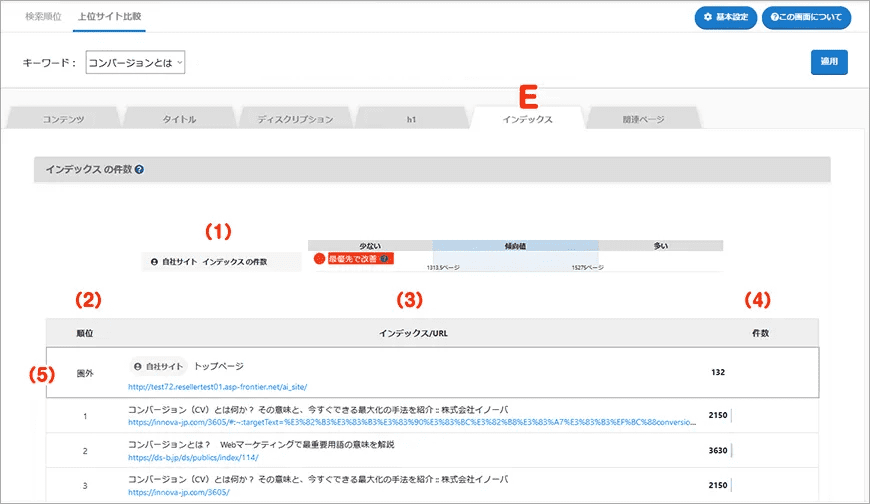870x504 pixels.
Task: Click the 自社サイト icon in index count legend
Action: pos(153,262)
